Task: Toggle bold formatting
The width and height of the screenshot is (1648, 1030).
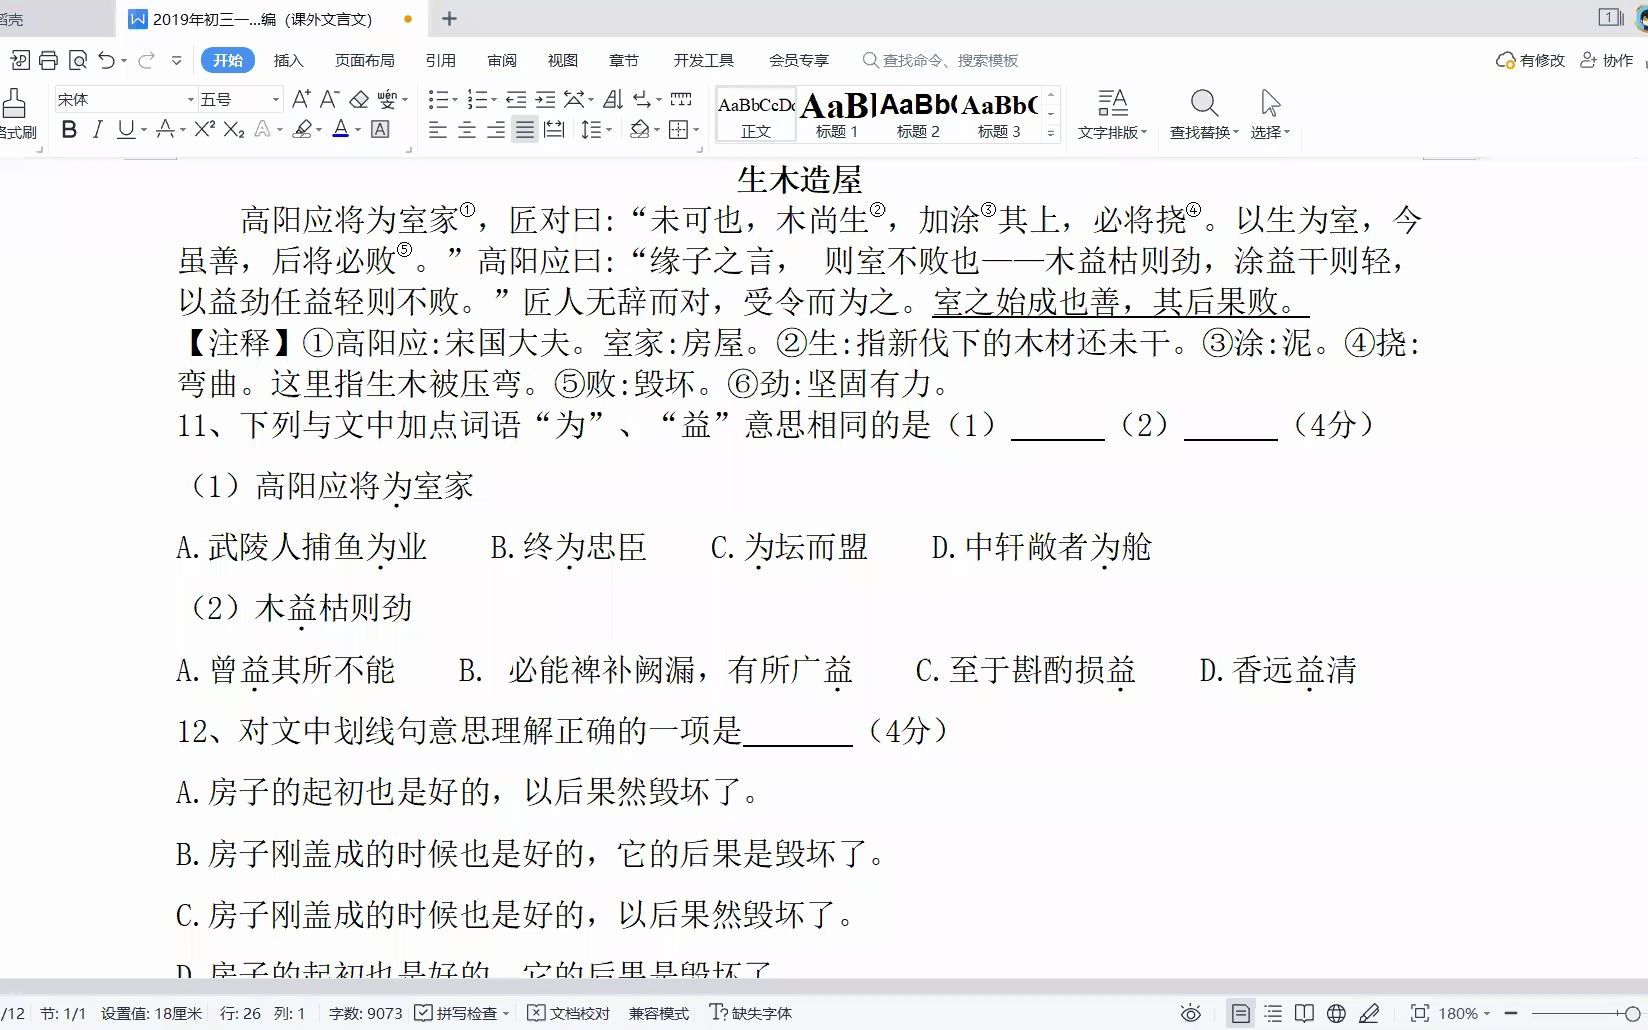Action: pos(69,129)
